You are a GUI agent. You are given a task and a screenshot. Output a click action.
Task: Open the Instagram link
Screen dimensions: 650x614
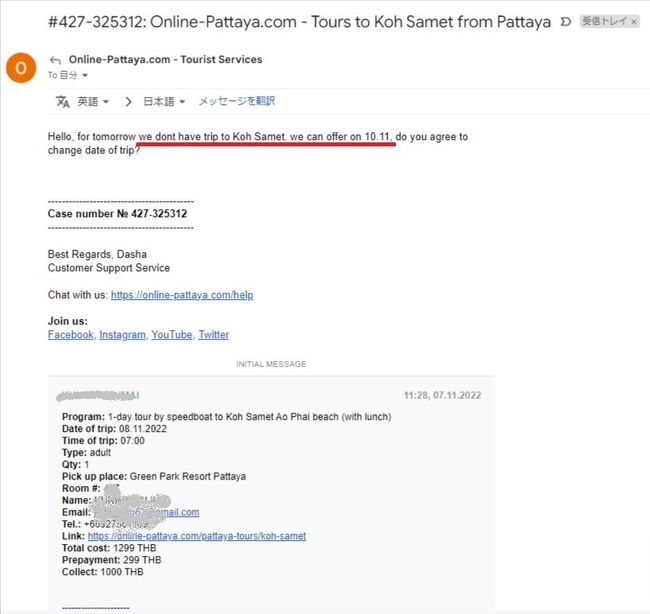122,335
